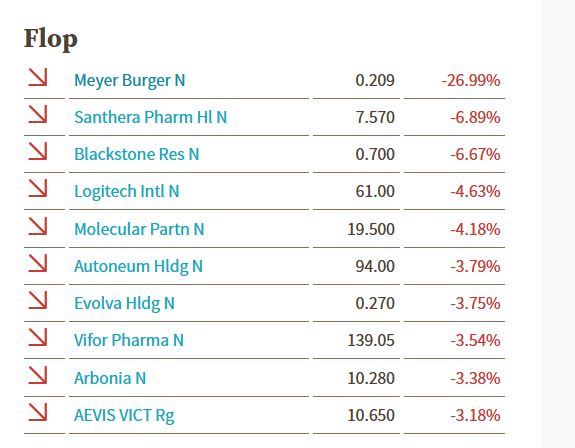Image resolution: width=575 pixels, height=448 pixels.
Task: Click the down-trend arrow next to Autoneum Hldg
Action: tap(38, 263)
